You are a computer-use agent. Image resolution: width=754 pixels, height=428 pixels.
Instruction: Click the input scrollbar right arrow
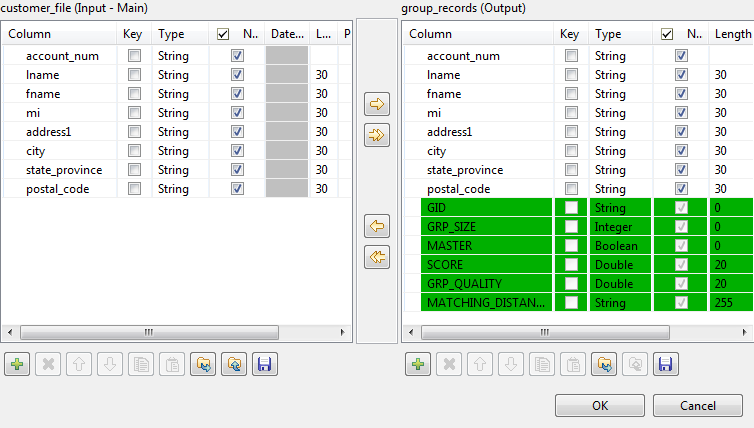[342, 332]
